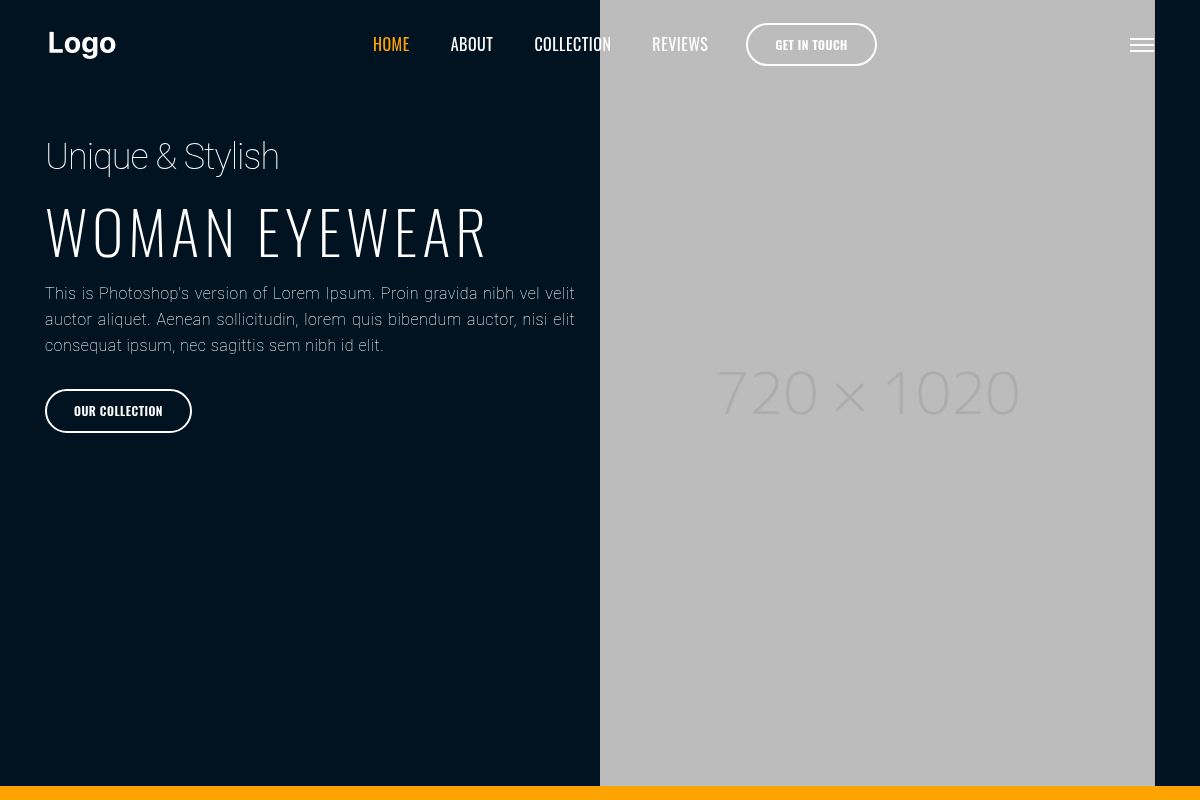Screen dimensions: 1200x800
Task: Select the Unique & Stylish subtitle
Action: (162, 156)
